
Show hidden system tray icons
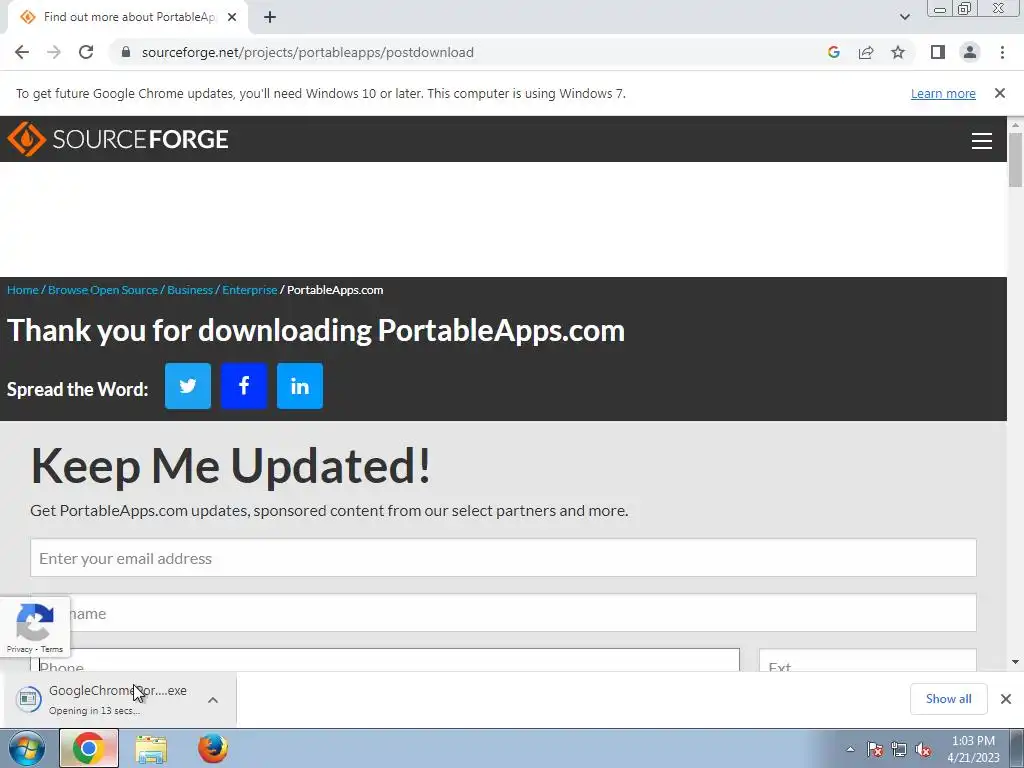click(x=850, y=749)
